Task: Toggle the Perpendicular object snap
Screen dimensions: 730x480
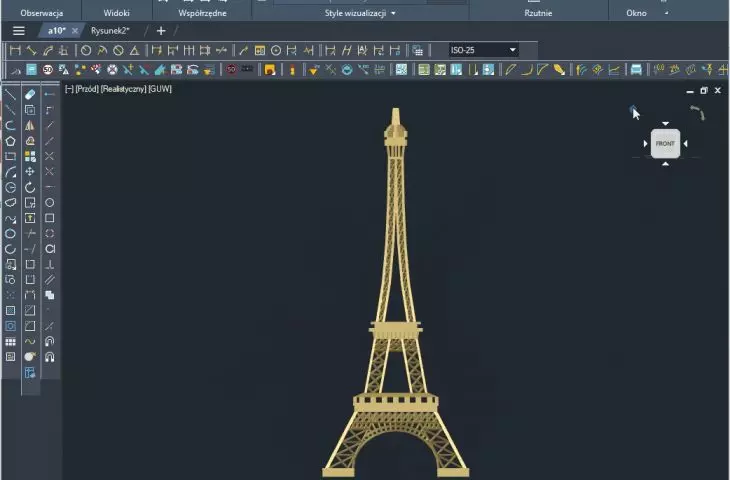Action: point(49,264)
